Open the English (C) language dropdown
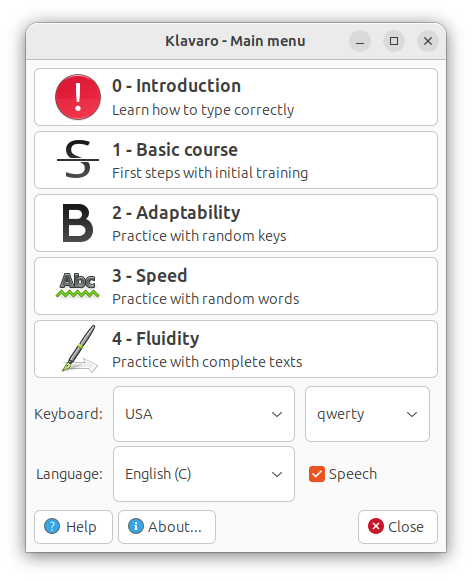This screenshot has width=472, height=581. [x=204, y=474]
